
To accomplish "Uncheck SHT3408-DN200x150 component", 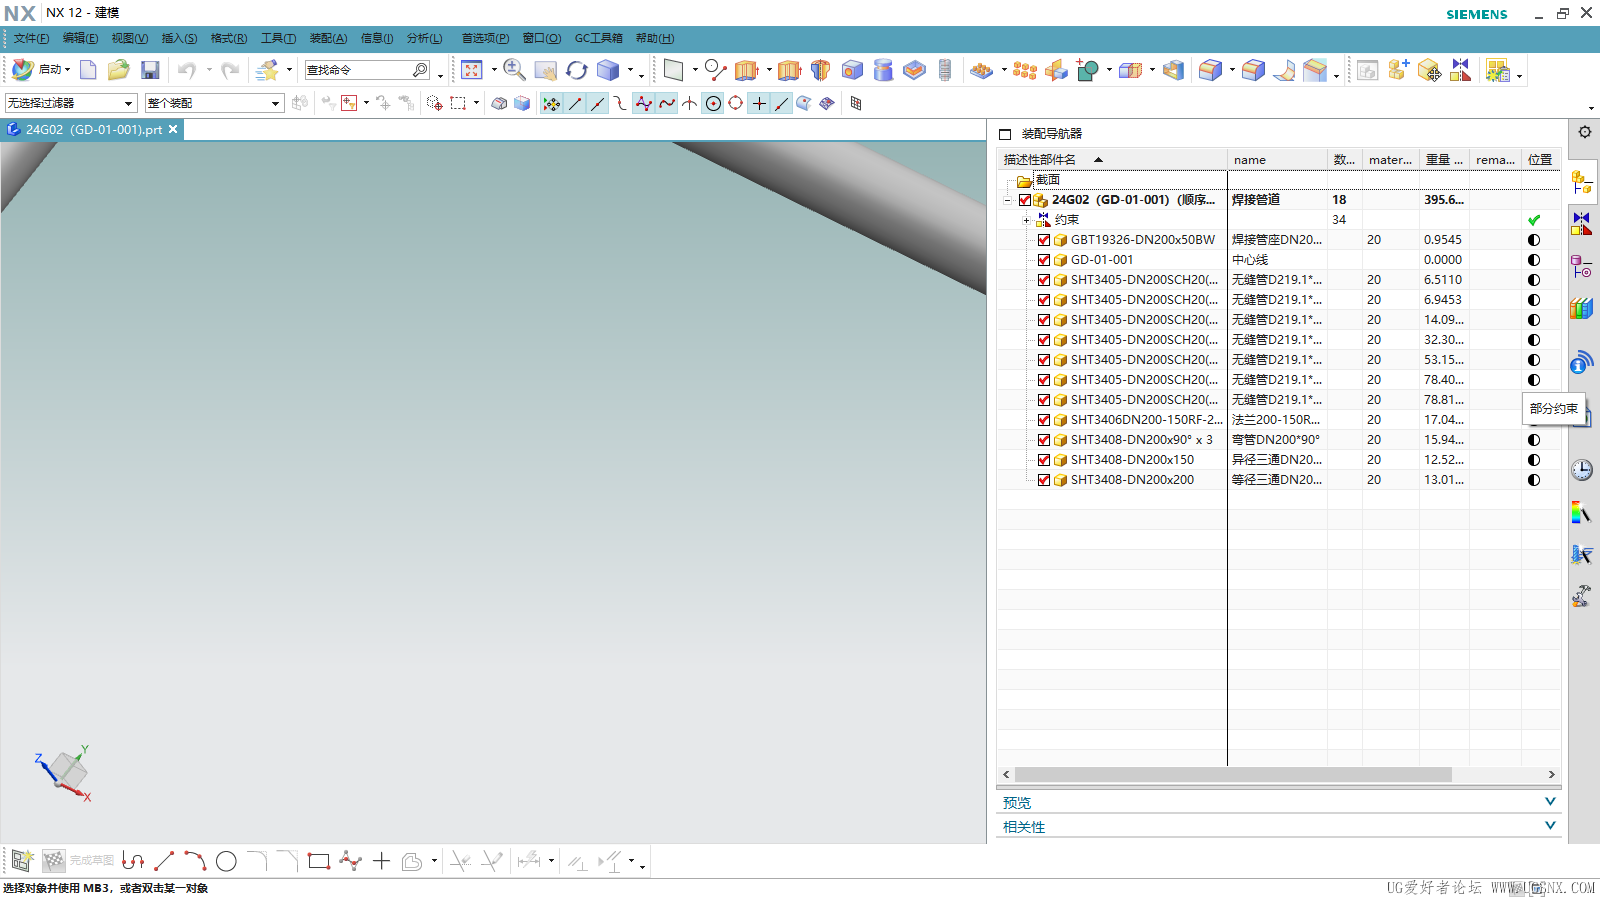I will pyautogui.click(x=1044, y=460).
